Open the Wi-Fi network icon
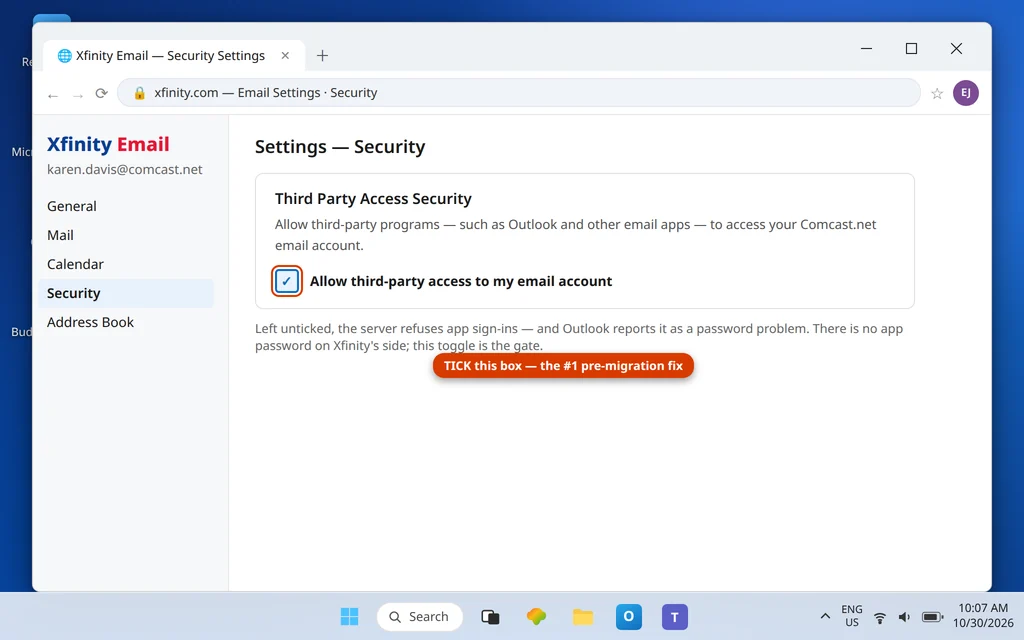This screenshot has width=1024, height=640. [x=880, y=617]
